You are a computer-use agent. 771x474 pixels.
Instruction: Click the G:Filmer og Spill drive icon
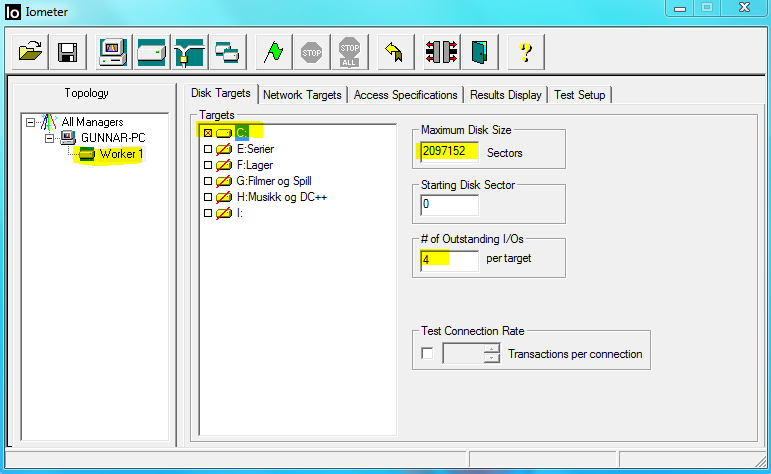pyautogui.click(x=224, y=181)
